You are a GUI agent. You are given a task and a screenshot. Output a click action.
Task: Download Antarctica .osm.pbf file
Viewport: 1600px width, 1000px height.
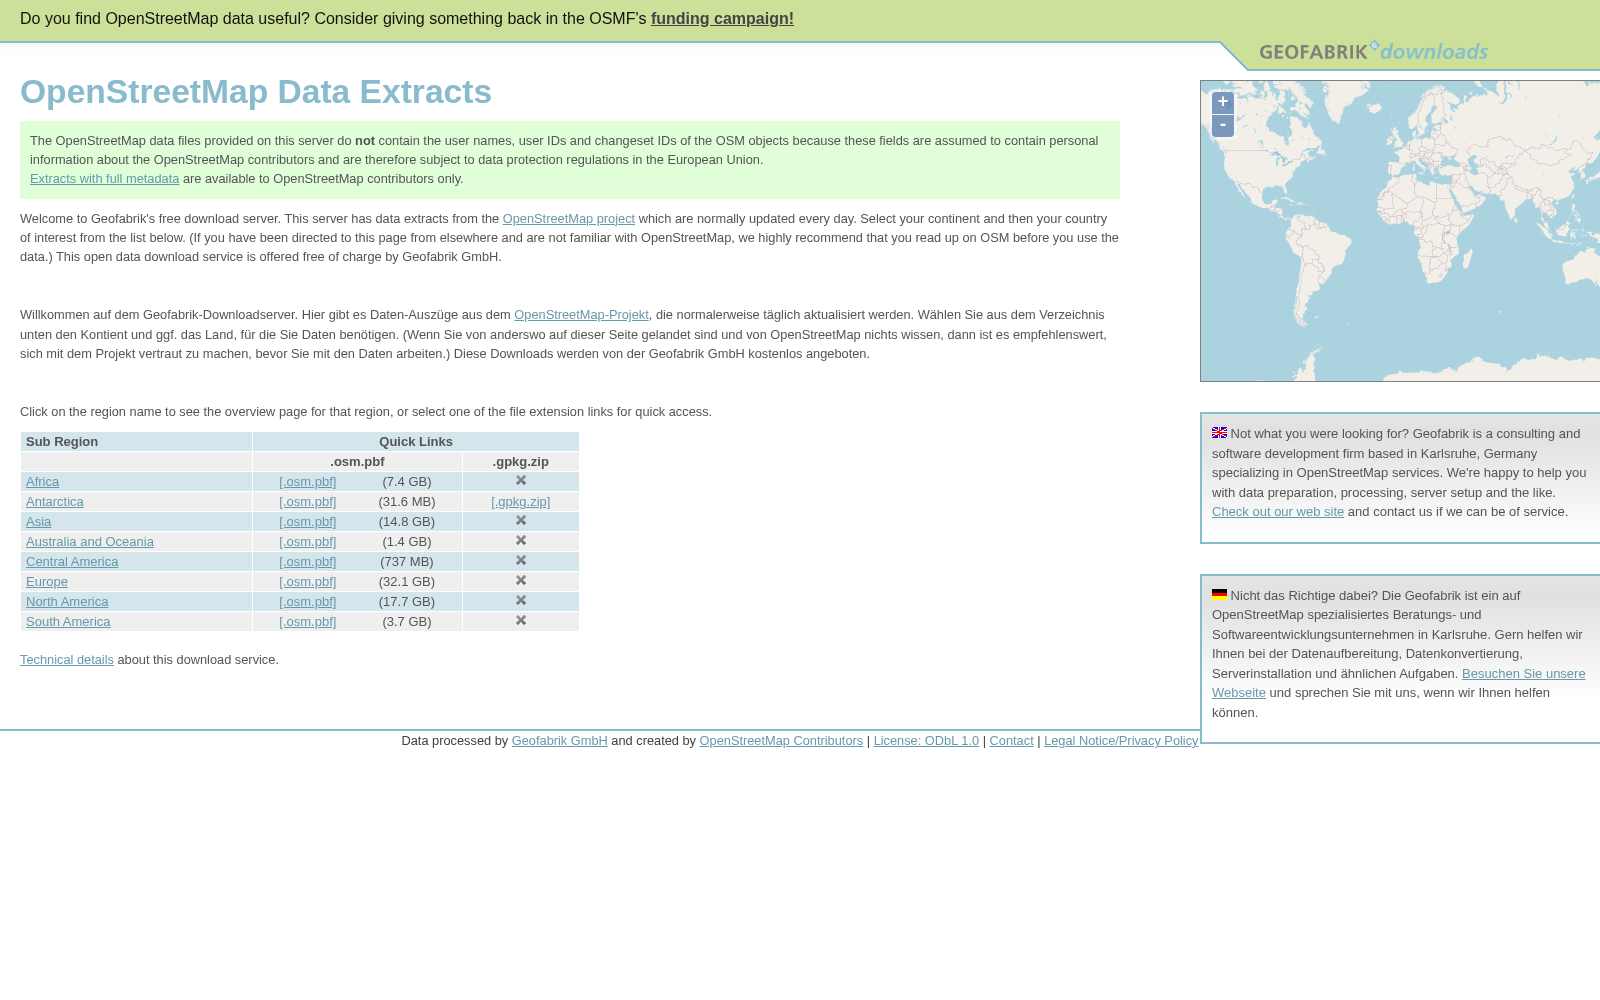(x=307, y=502)
